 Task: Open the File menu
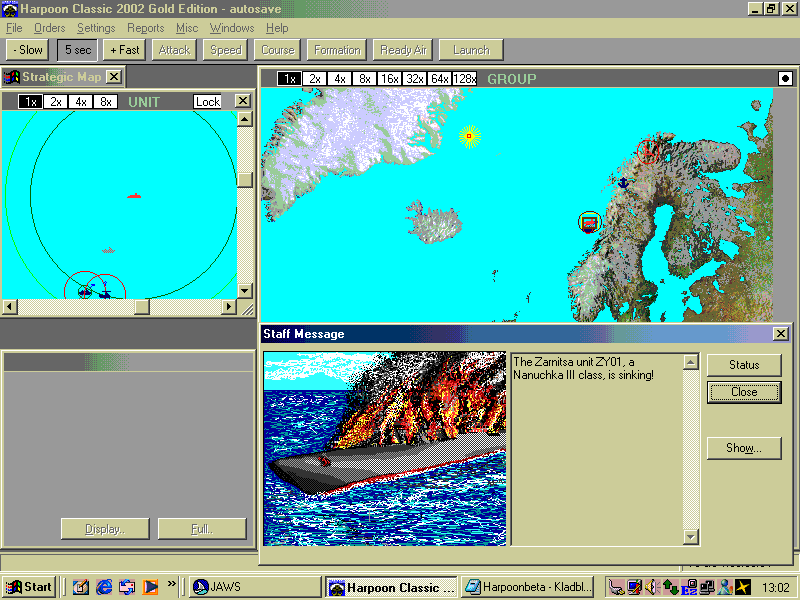pyautogui.click(x=14, y=28)
